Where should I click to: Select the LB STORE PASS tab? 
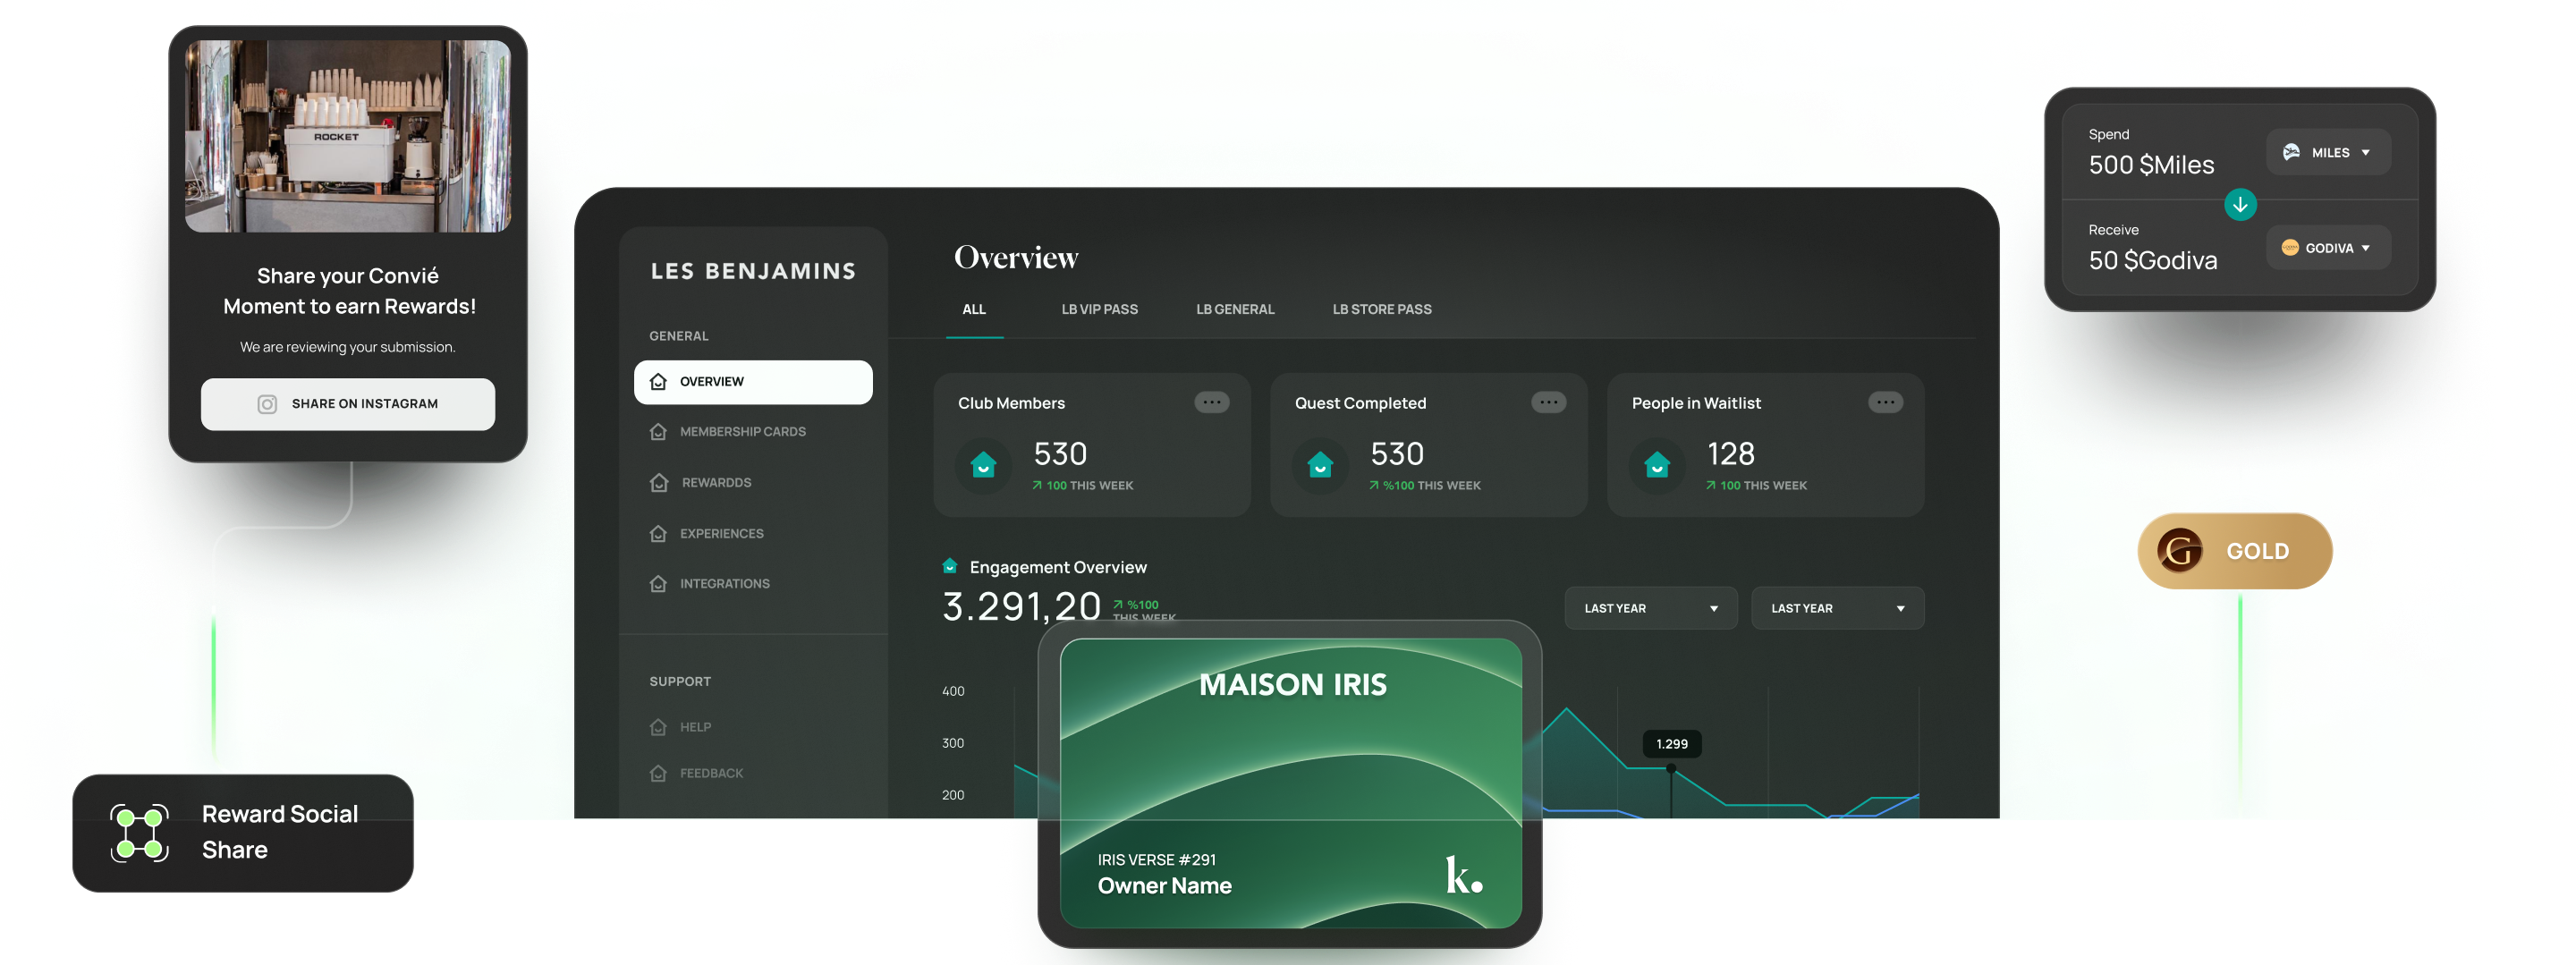click(1381, 310)
